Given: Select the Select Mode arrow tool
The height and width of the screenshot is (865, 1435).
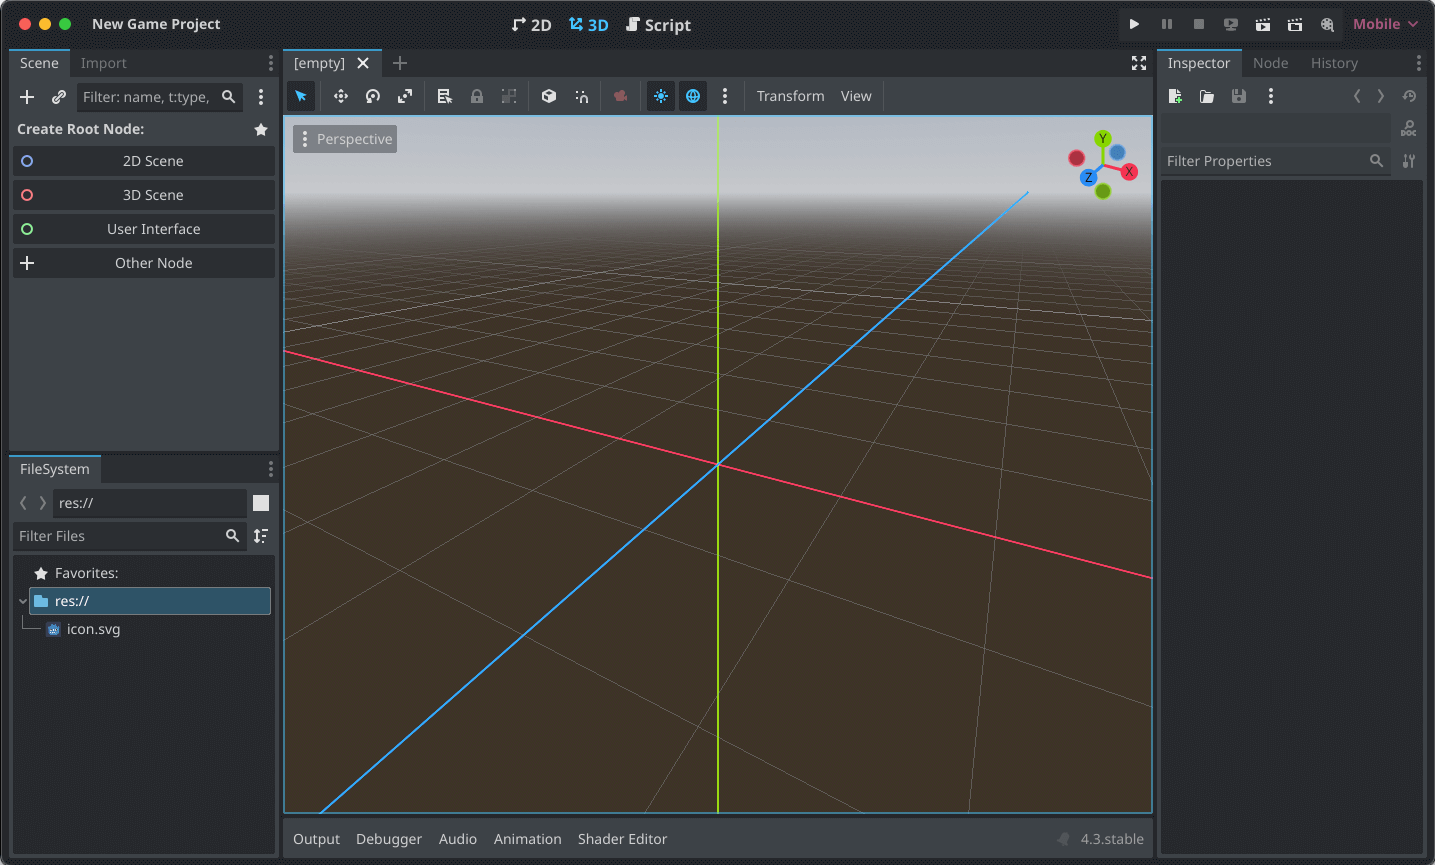Looking at the screenshot, I should click(x=301, y=96).
